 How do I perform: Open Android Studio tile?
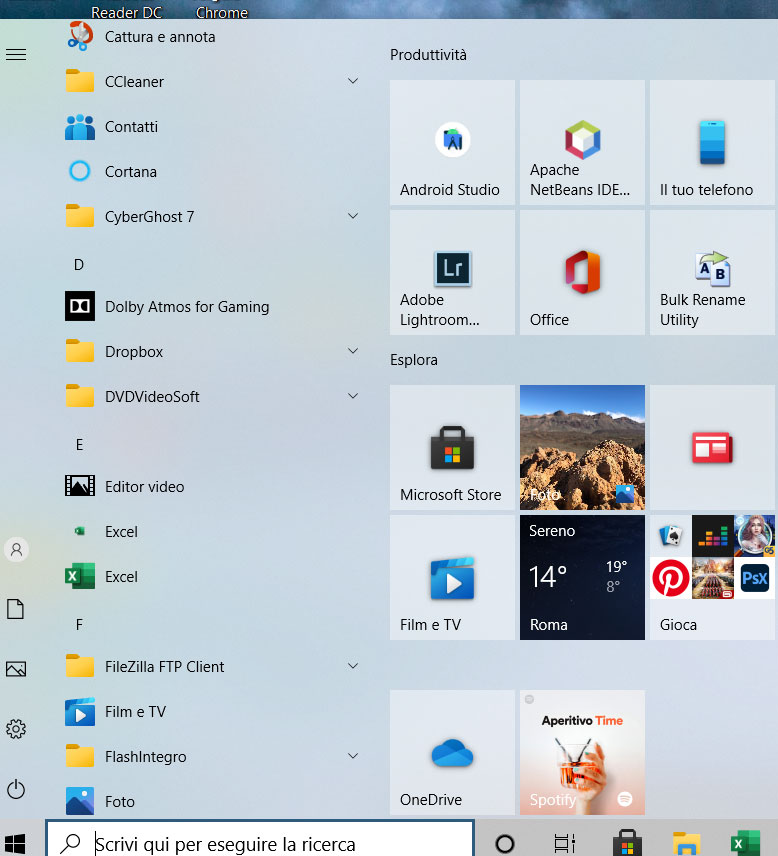tap(452, 142)
